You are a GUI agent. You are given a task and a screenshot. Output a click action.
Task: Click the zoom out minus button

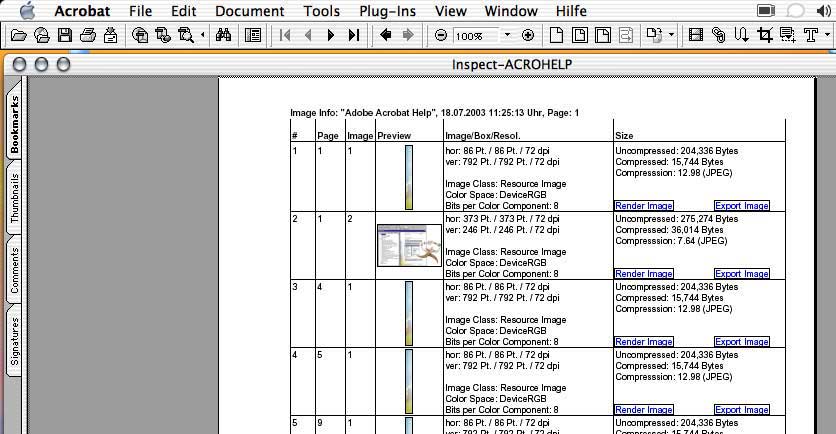(441, 35)
